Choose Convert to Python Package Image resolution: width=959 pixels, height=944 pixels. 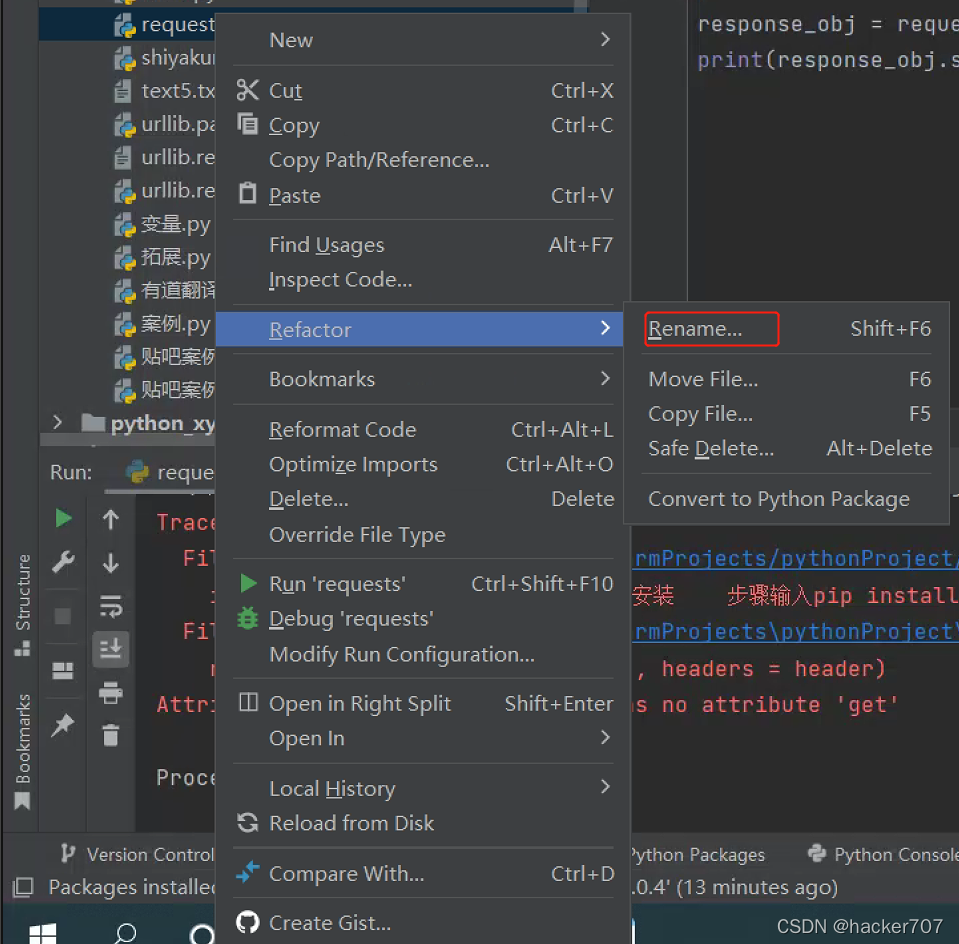coord(789,499)
